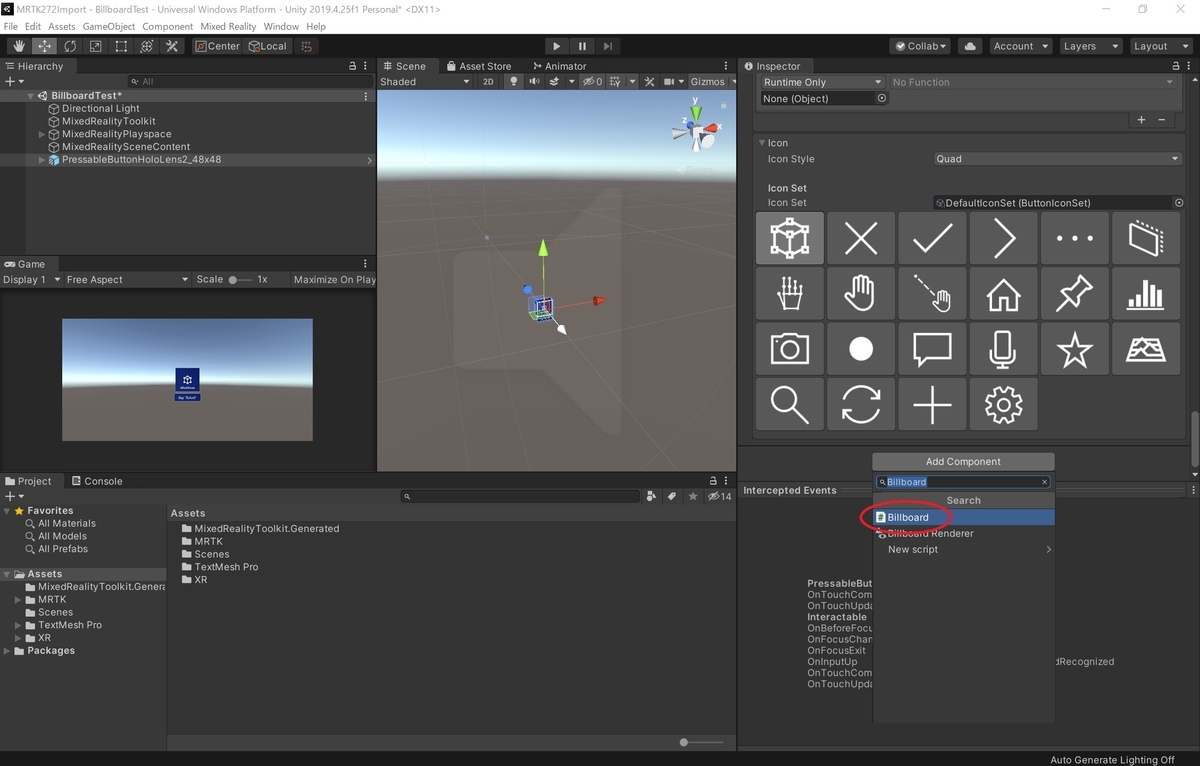Select the gear icon in Icon Set
1200x766 pixels.
tap(1003, 404)
